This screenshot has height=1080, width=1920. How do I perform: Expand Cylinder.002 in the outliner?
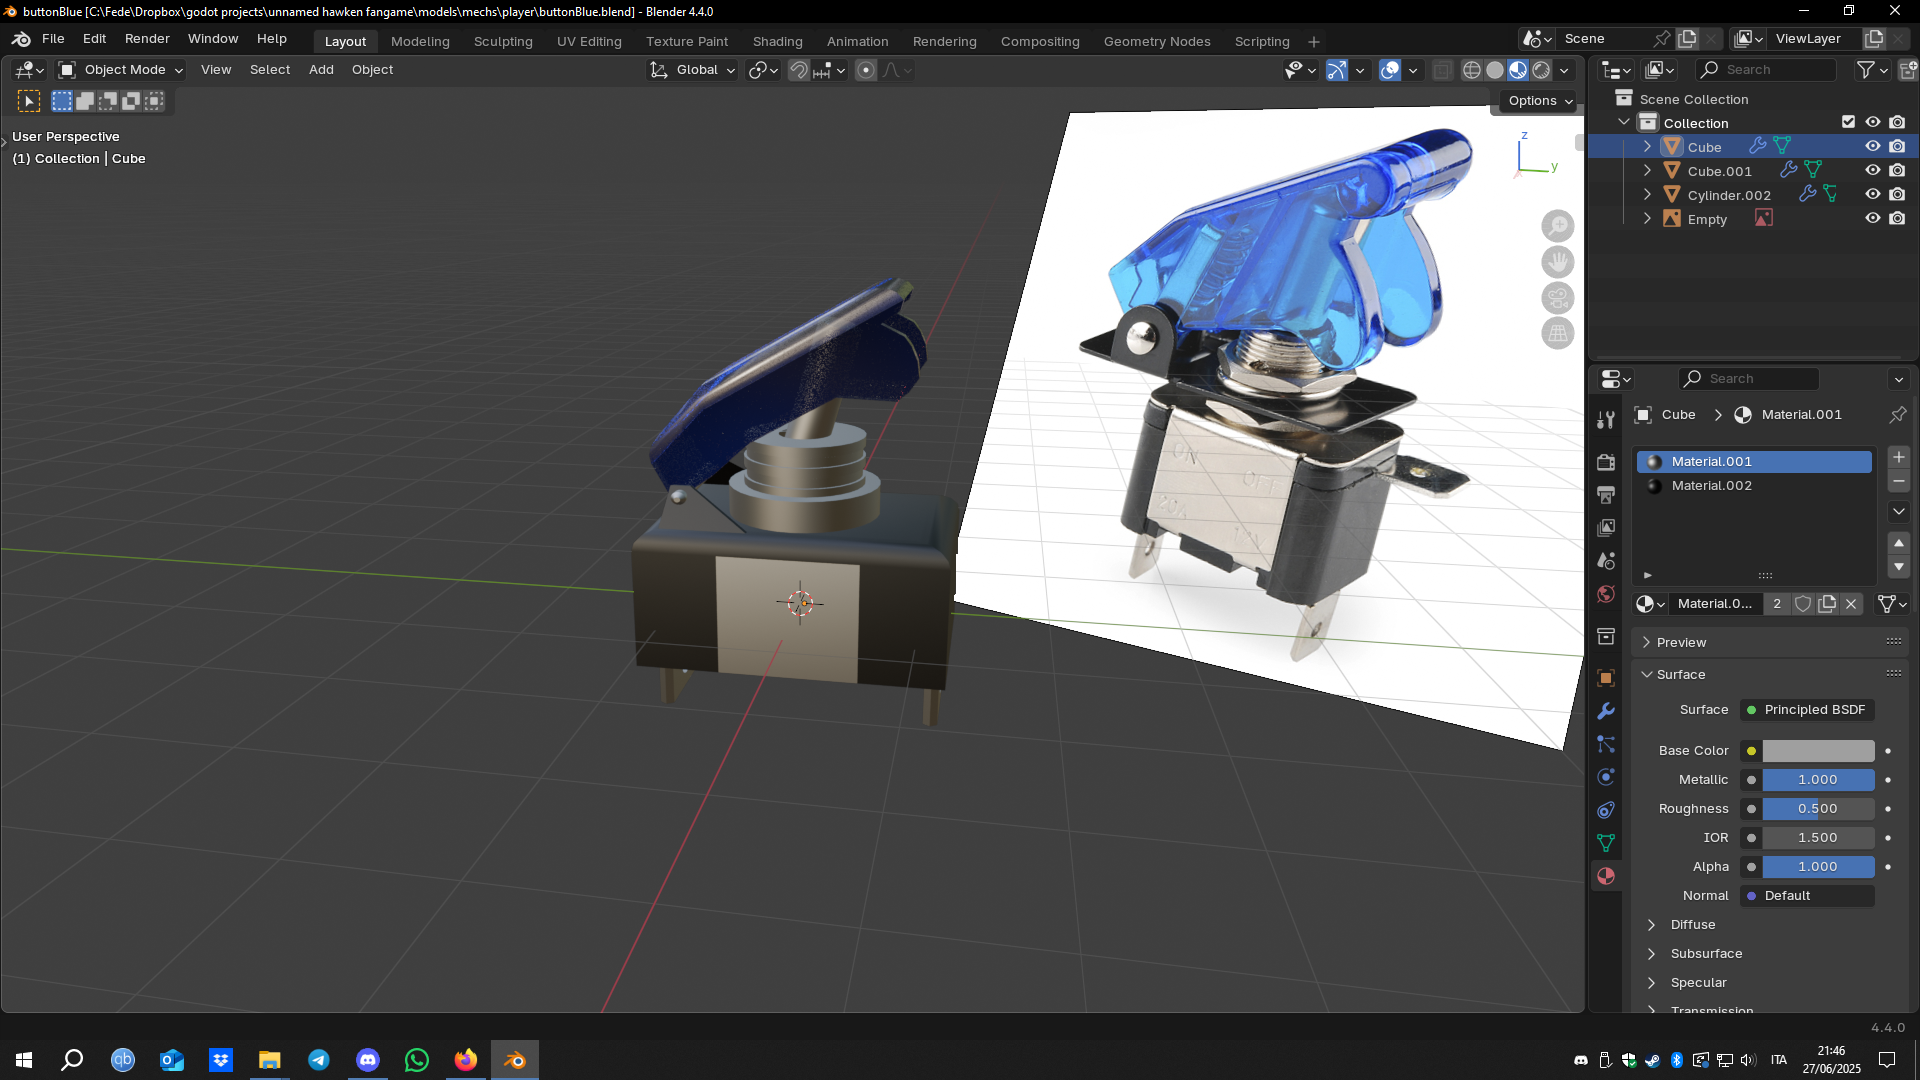click(1647, 195)
